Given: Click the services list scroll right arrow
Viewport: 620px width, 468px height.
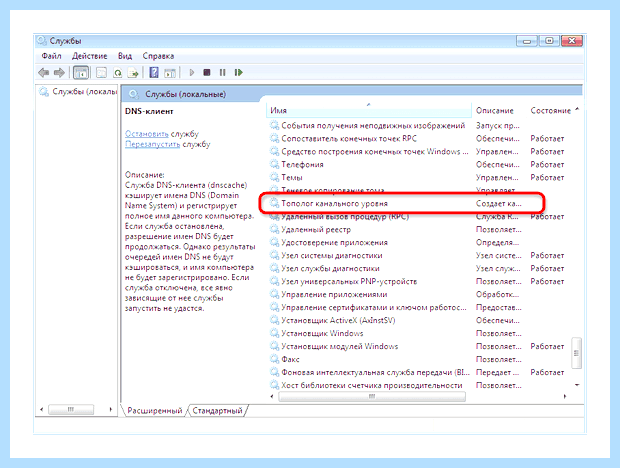Looking at the screenshot, I should (565, 396).
